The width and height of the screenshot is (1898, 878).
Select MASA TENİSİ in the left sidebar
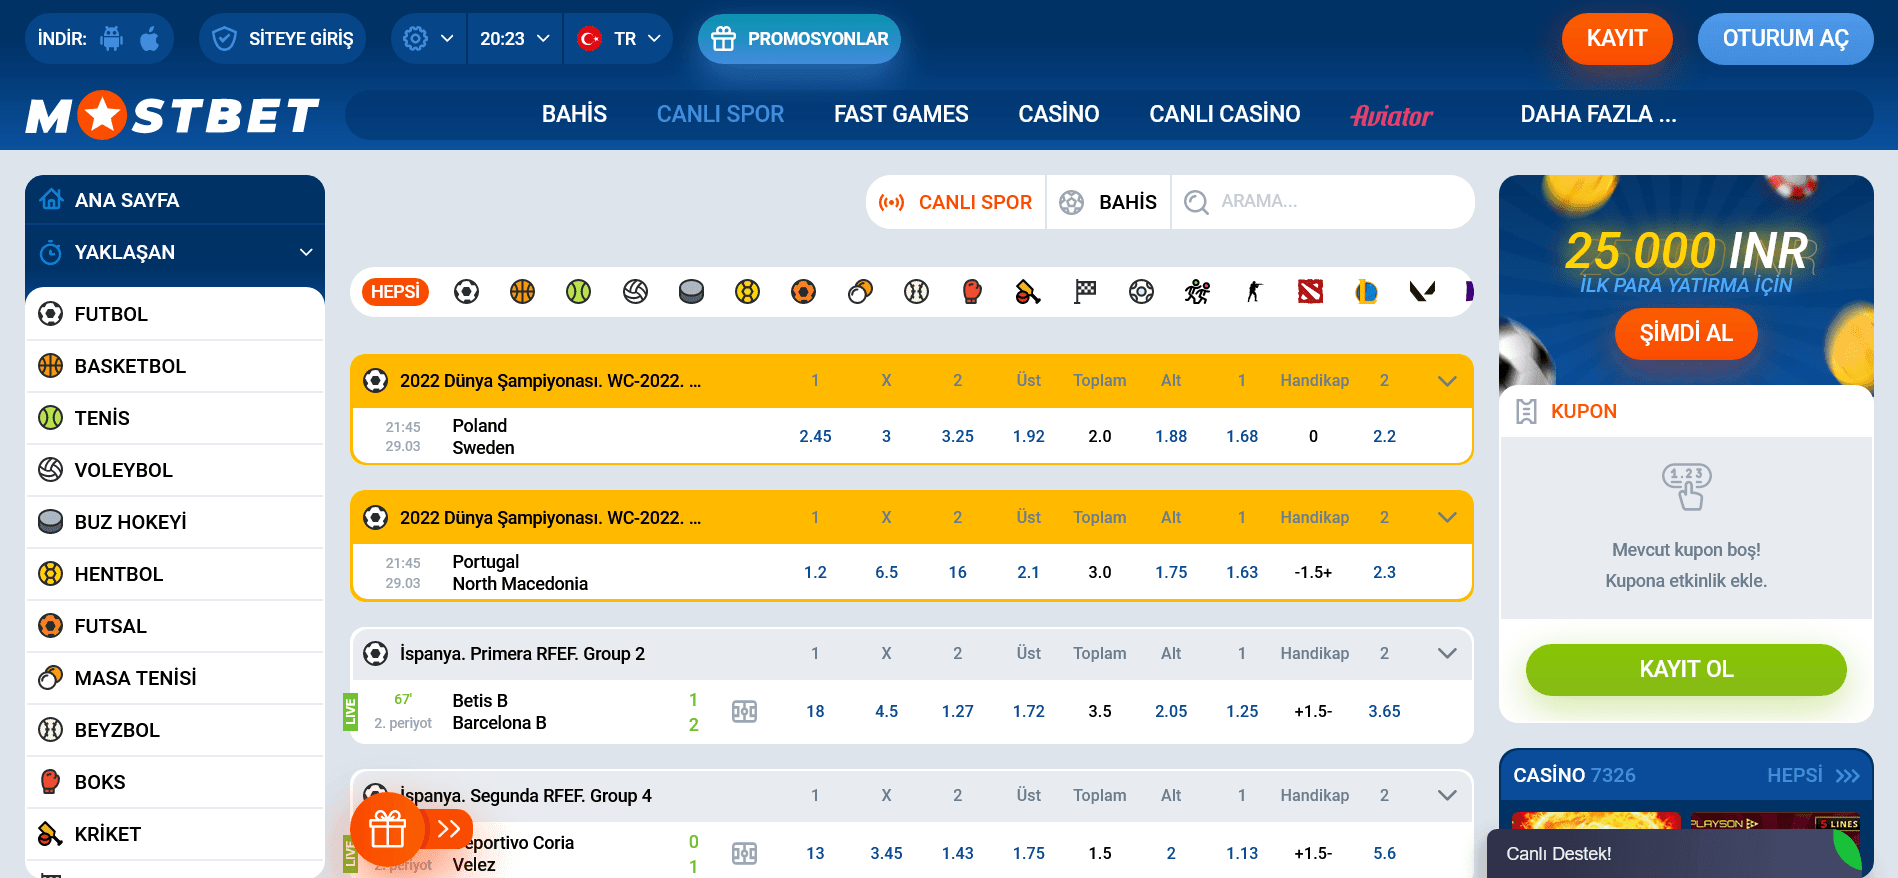click(175, 678)
